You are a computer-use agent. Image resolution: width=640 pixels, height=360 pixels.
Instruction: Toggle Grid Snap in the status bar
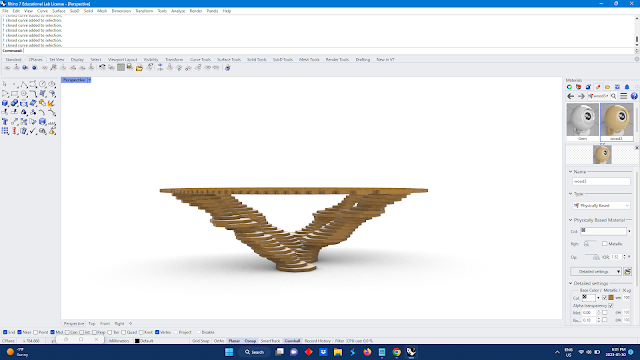coord(200,341)
